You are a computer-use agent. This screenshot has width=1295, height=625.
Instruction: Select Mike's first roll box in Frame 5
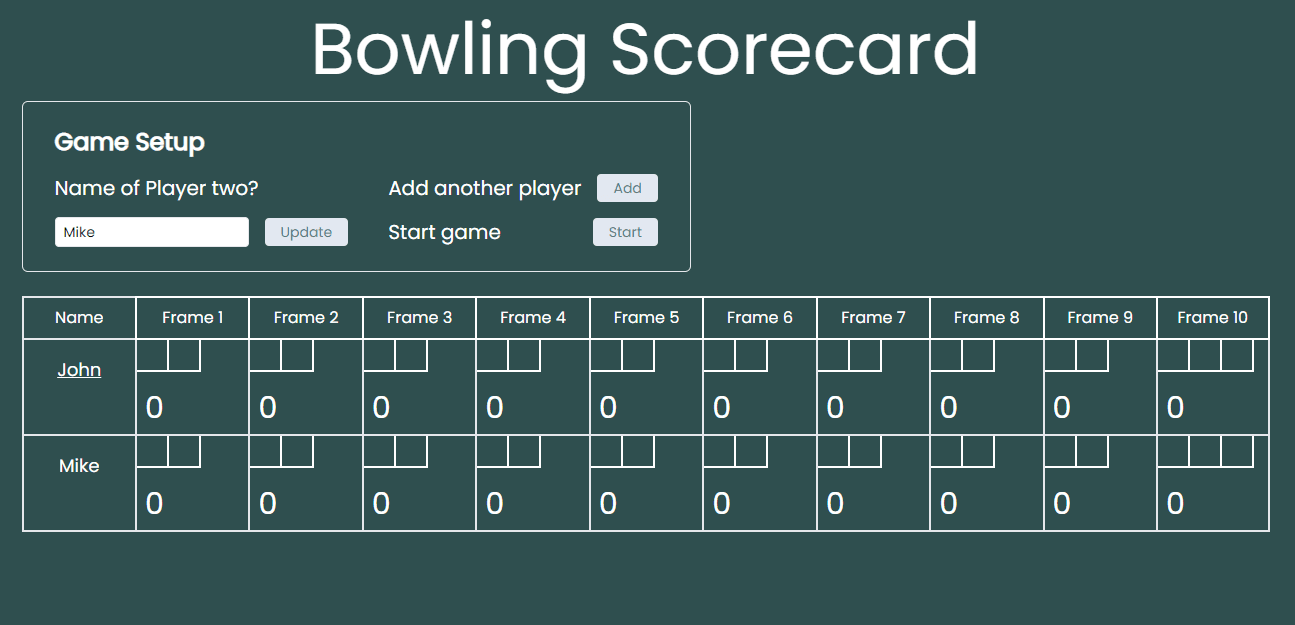pos(606,452)
